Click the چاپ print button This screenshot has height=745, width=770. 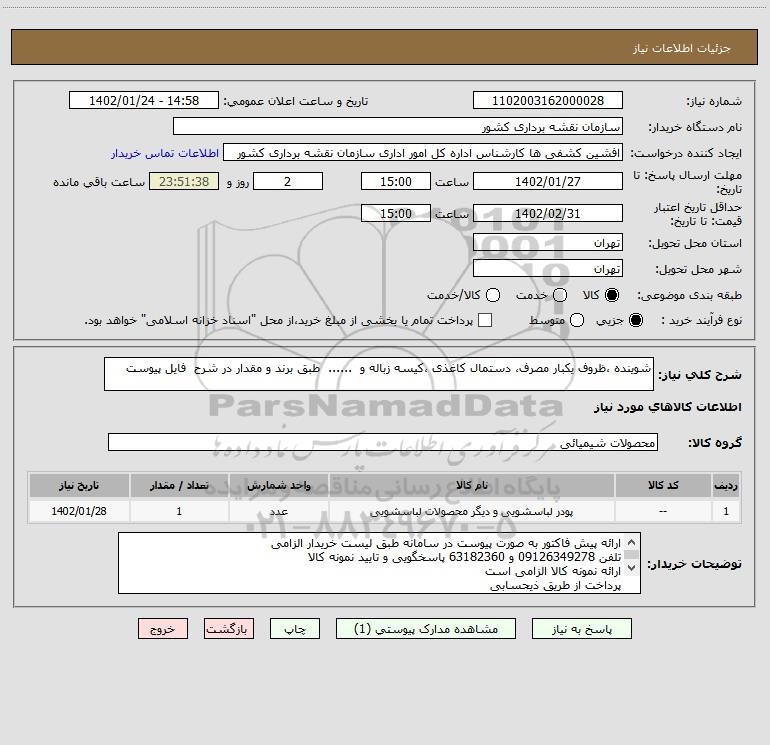pyautogui.click(x=295, y=629)
